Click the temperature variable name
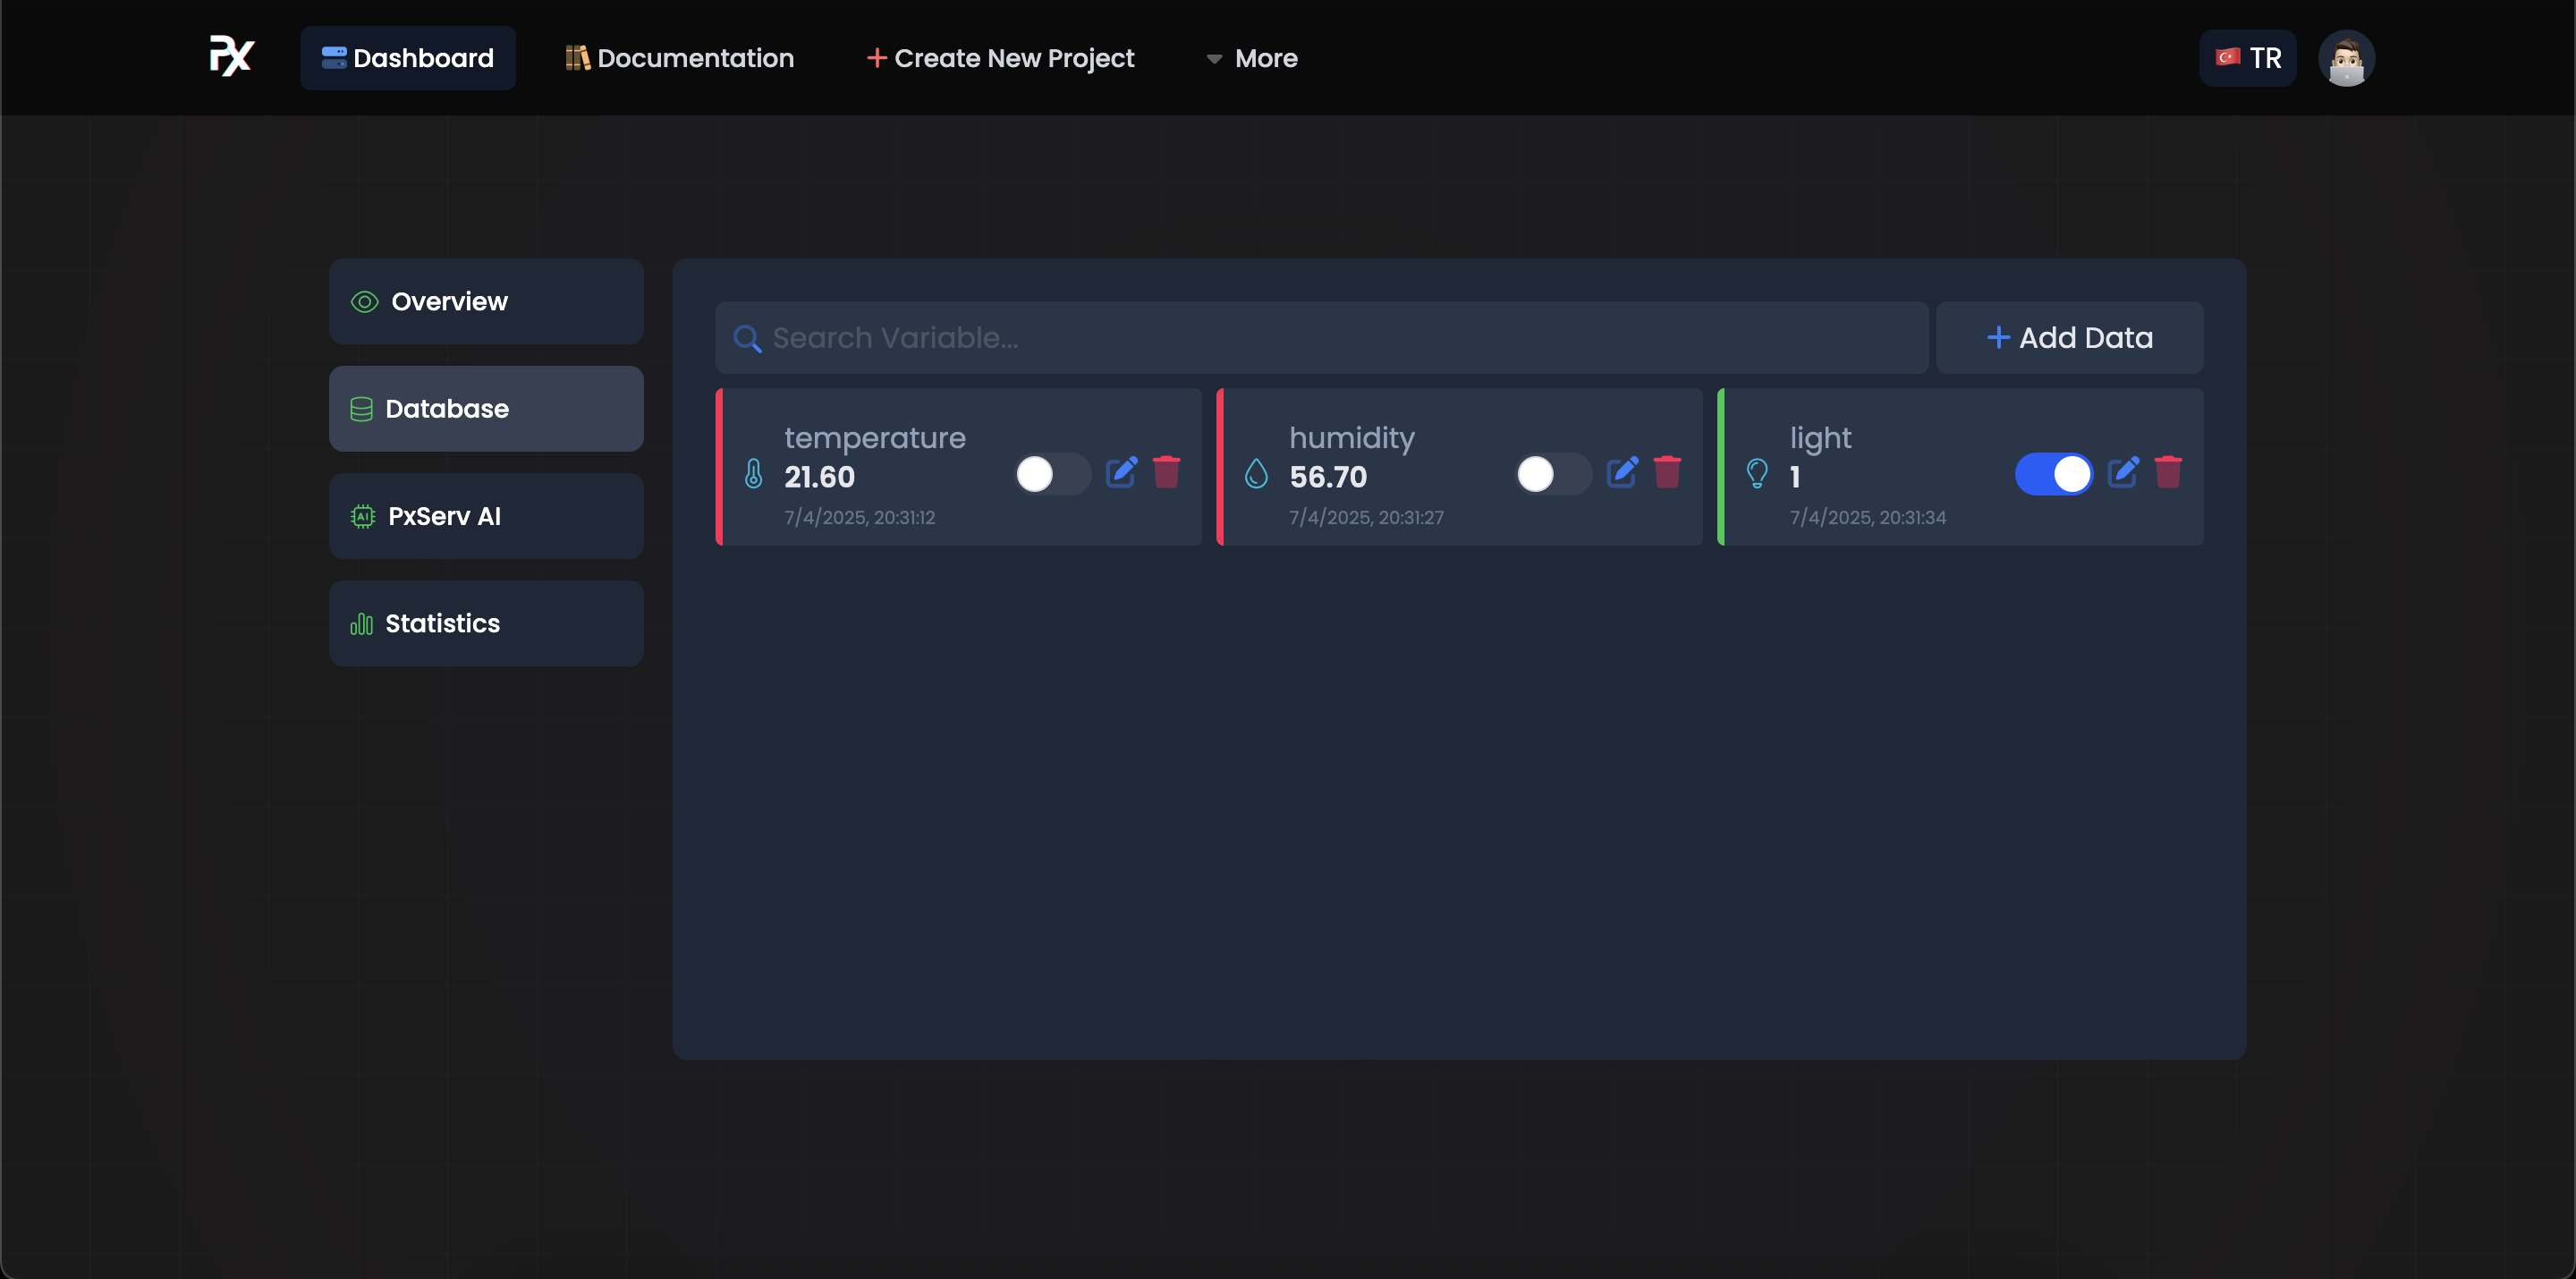This screenshot has width=2576, height=1279. [875, 439]
